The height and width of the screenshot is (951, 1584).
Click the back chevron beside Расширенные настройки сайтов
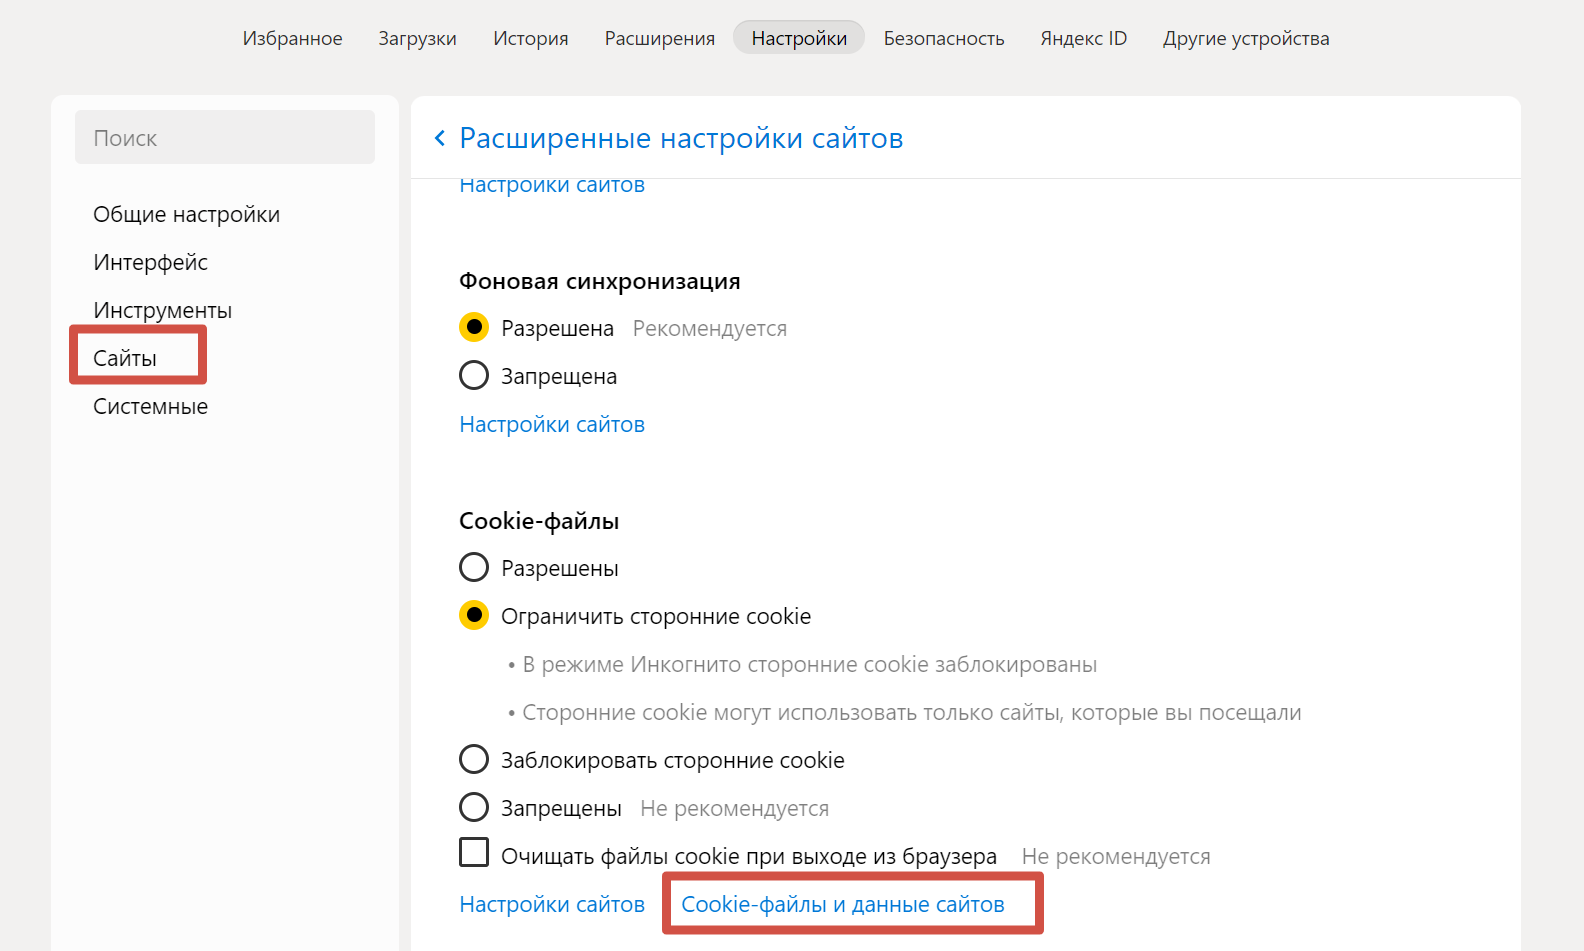click(x=440, y=138)
